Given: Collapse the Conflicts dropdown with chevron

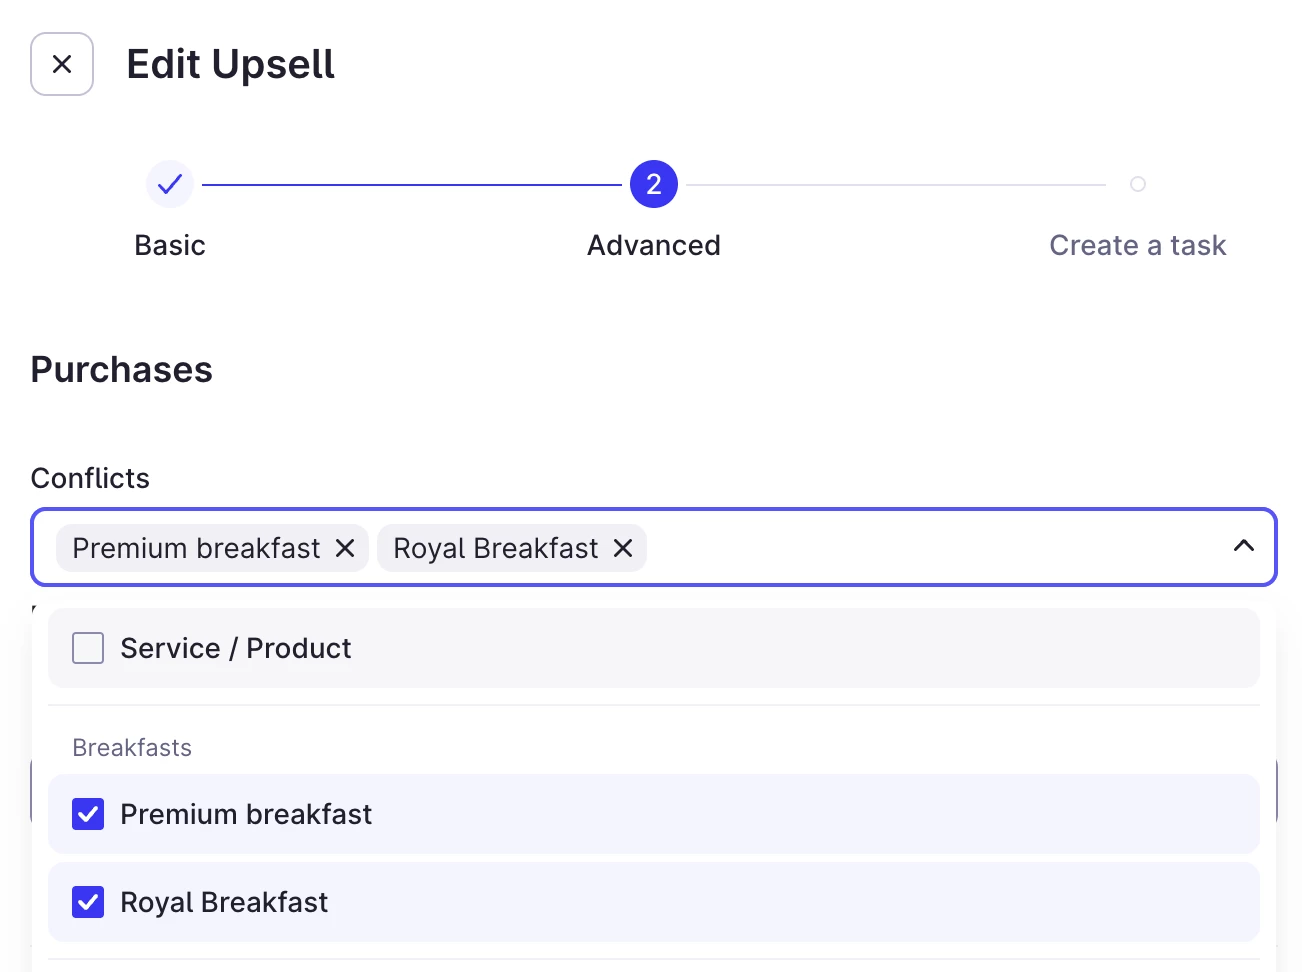Looking at the screenshot, I should point(1243,546).
